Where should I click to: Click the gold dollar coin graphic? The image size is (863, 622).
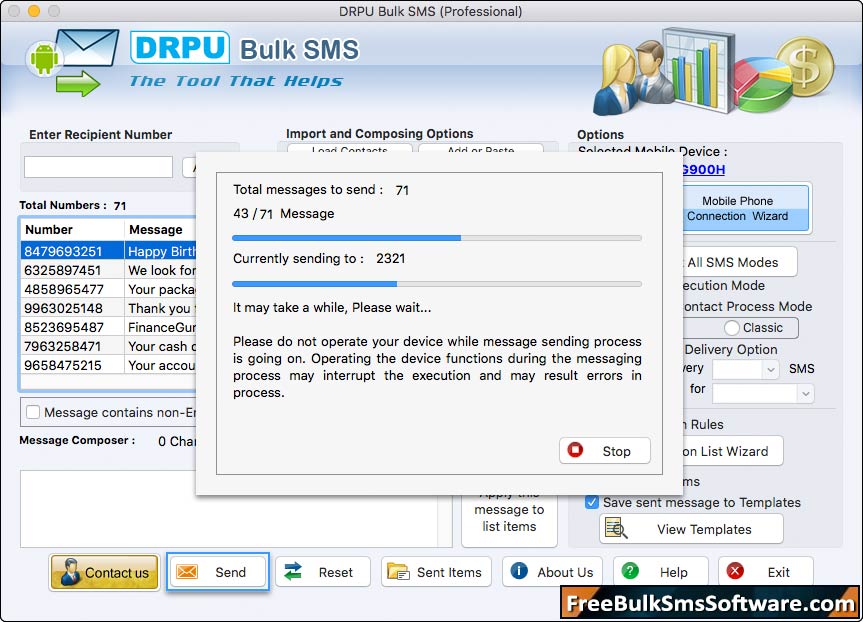[x=805, y=67]
